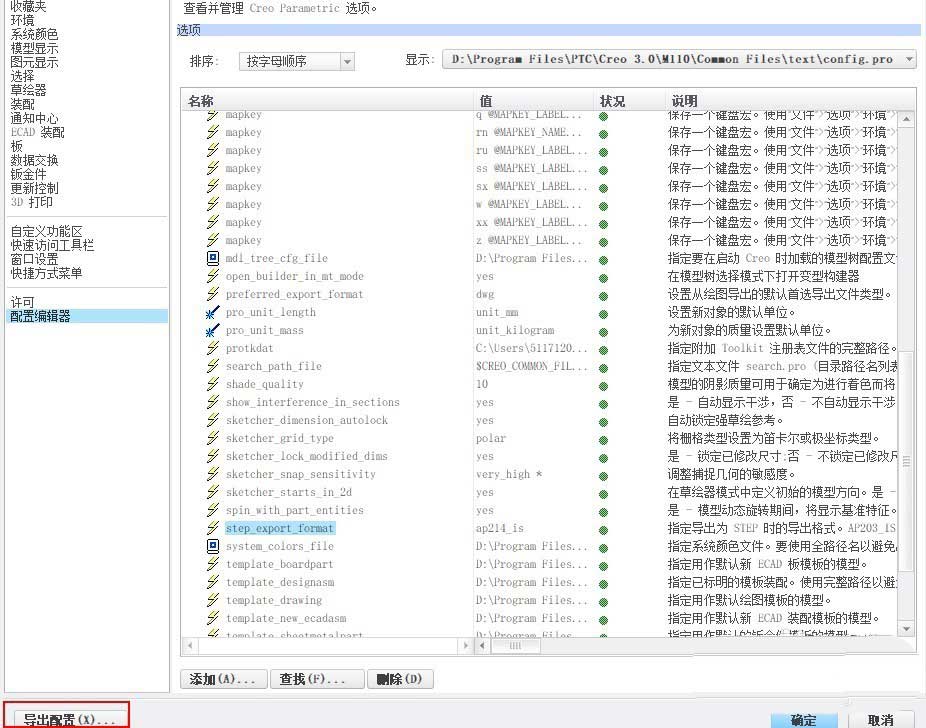Click the wand icon beside pro_unit_length

tap(213, 312)
